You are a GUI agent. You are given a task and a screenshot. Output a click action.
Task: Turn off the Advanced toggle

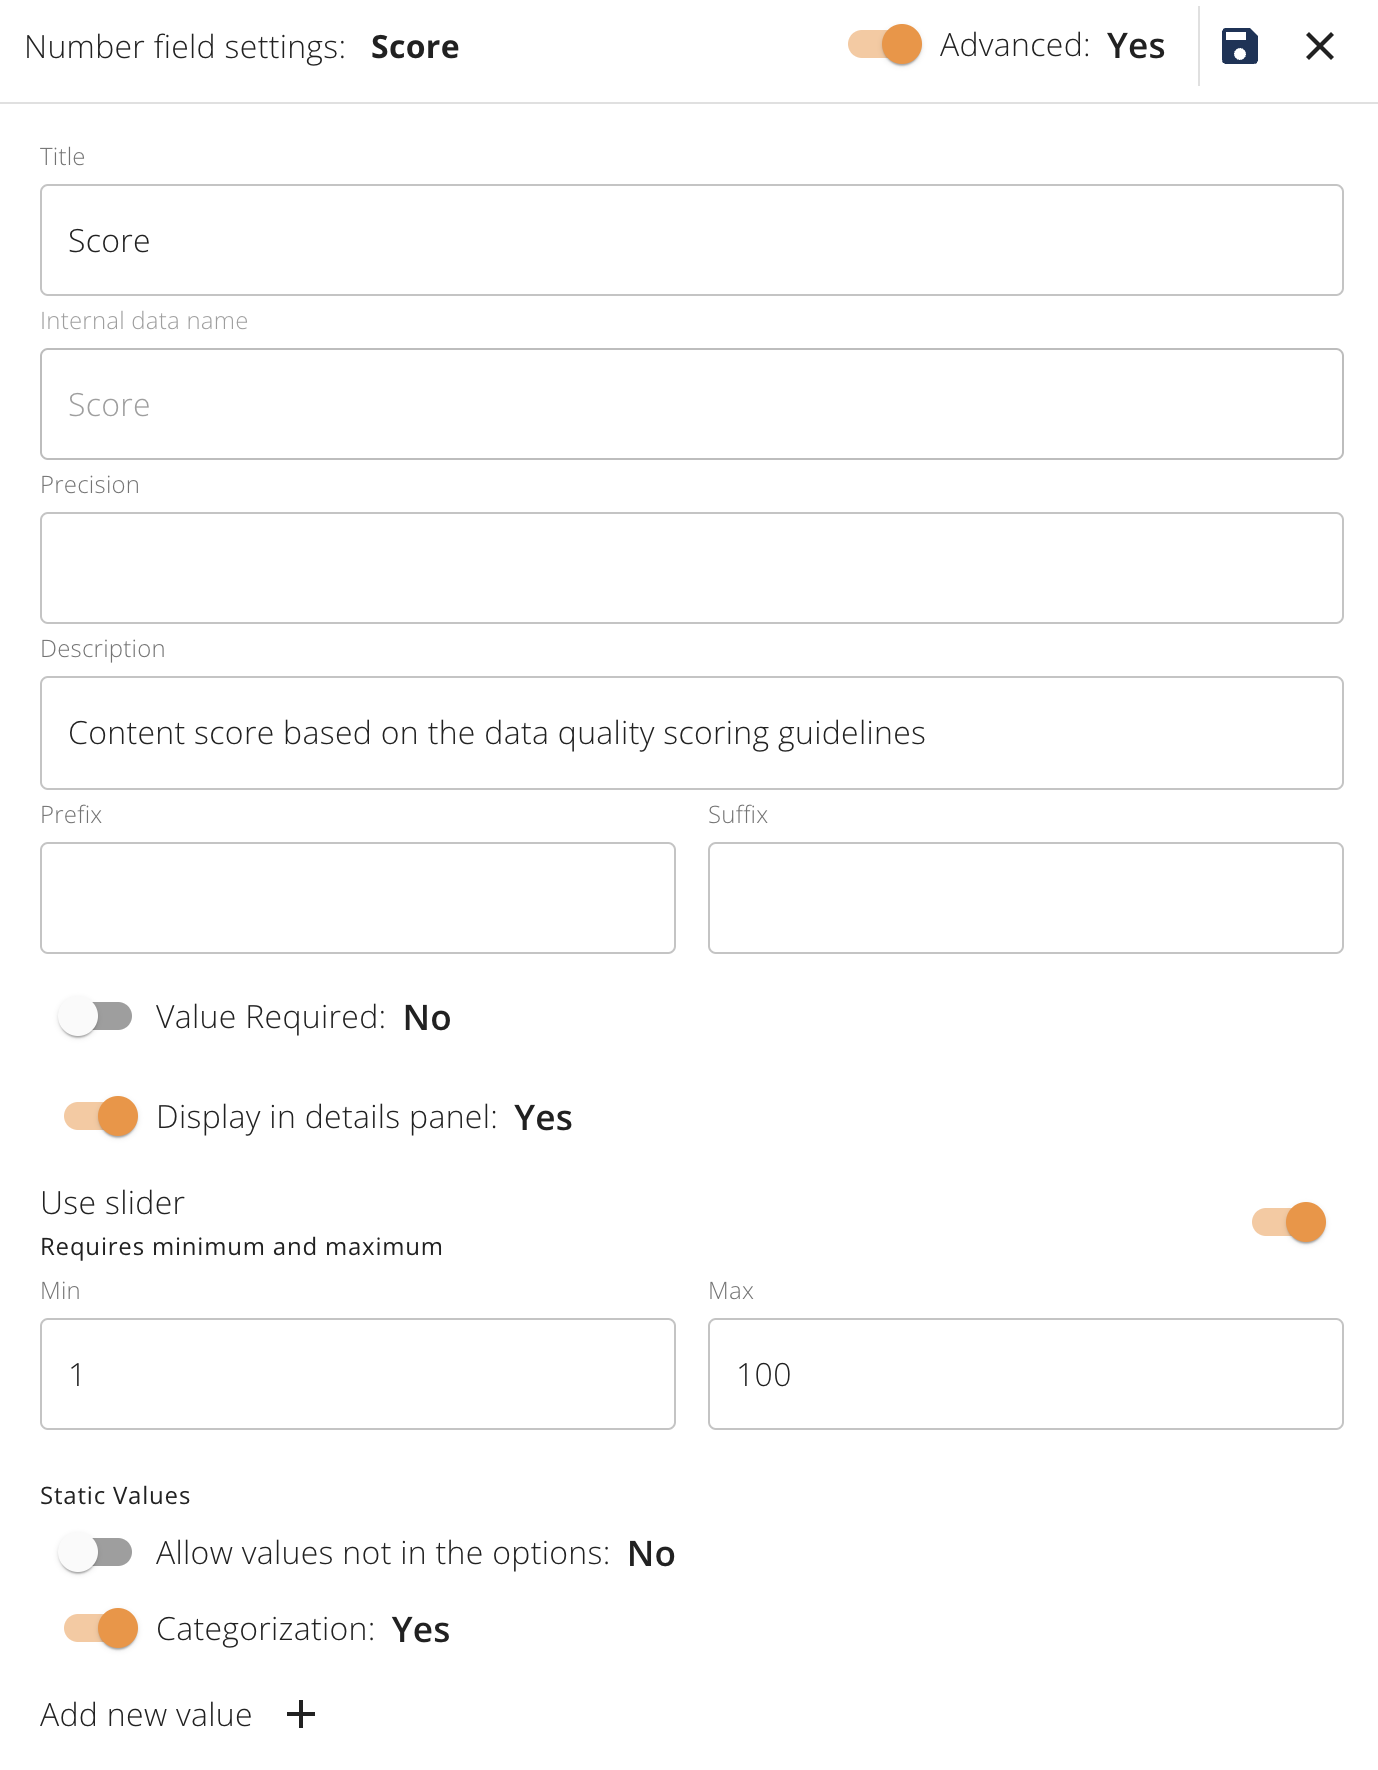[885, 45]
